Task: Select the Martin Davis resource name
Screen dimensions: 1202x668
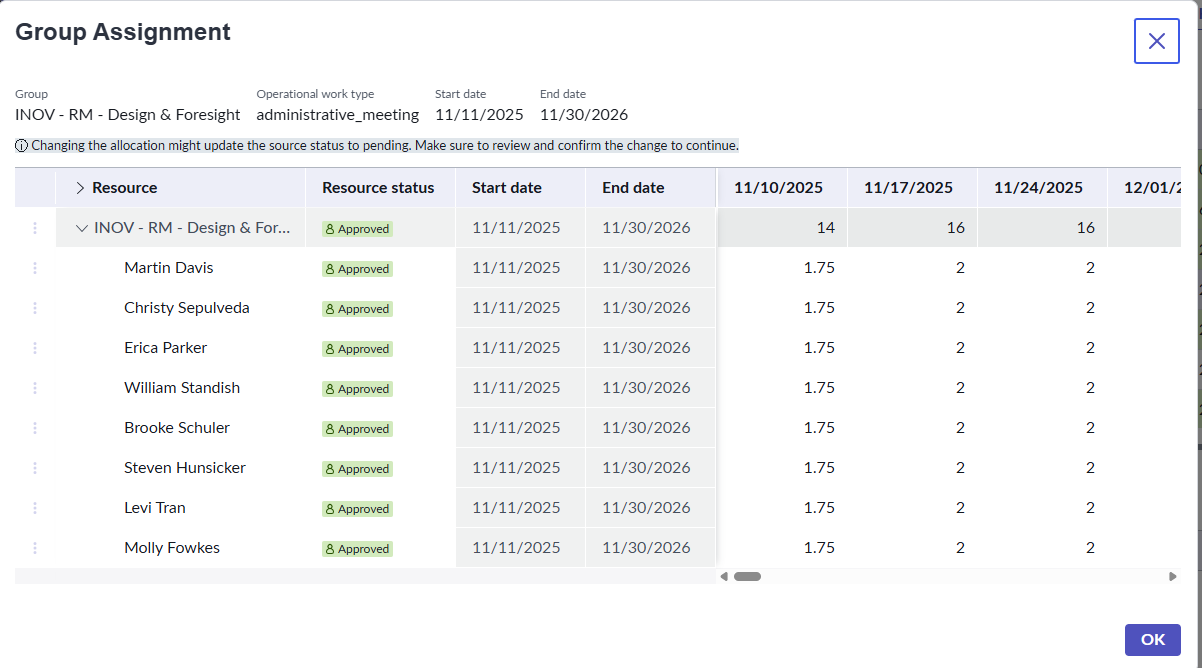Action: (169, 268)
